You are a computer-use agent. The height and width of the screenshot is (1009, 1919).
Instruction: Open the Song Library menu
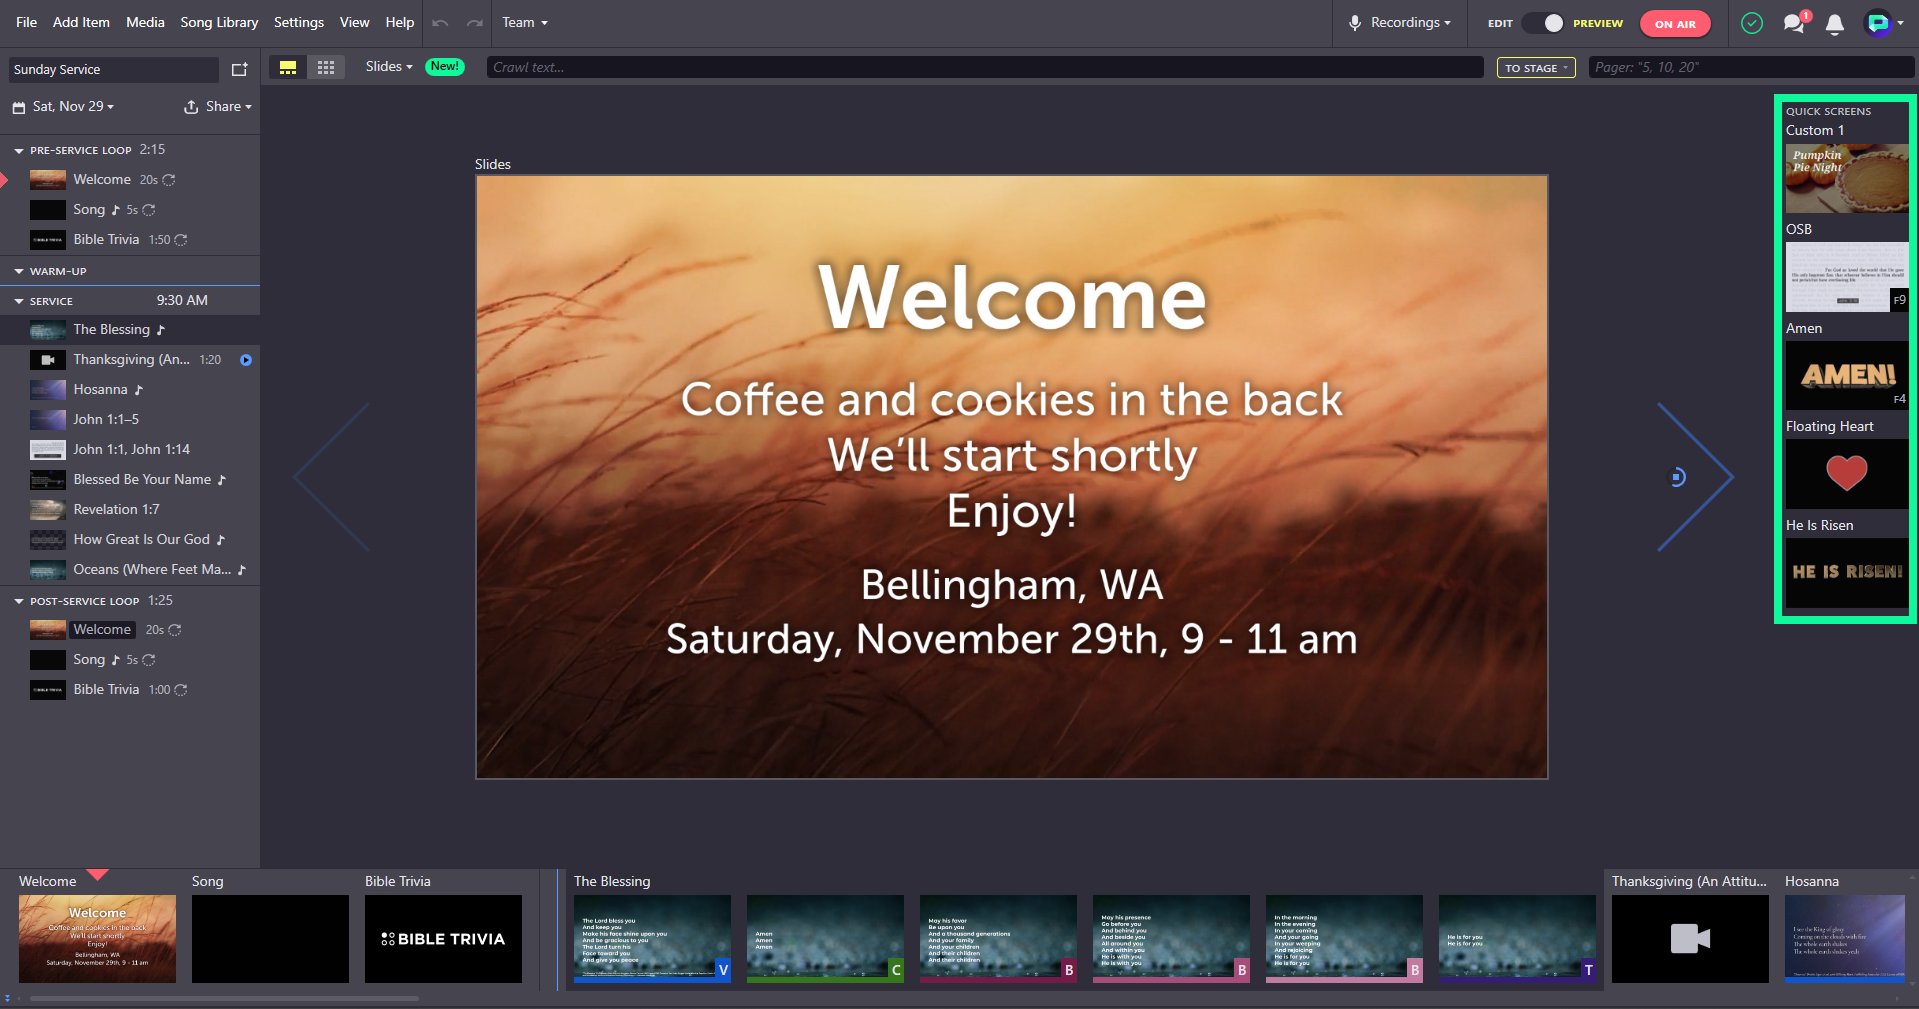[219, 23]
